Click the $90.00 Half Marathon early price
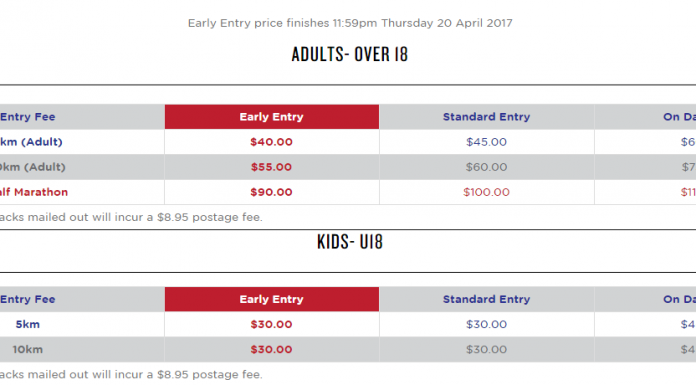 click(271, 192)
